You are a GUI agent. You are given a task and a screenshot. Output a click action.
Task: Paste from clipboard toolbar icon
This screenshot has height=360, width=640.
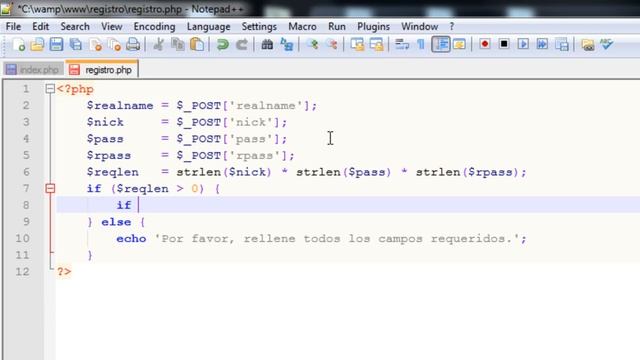(x=197, y=44)
